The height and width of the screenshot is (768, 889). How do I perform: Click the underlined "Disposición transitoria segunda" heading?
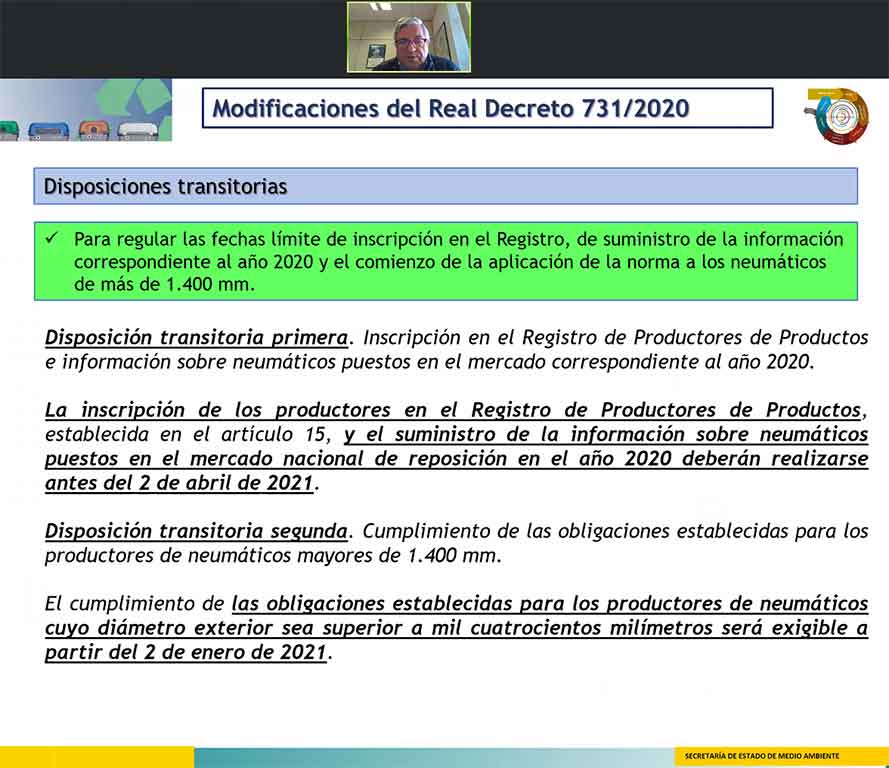(x=196, y=531)
